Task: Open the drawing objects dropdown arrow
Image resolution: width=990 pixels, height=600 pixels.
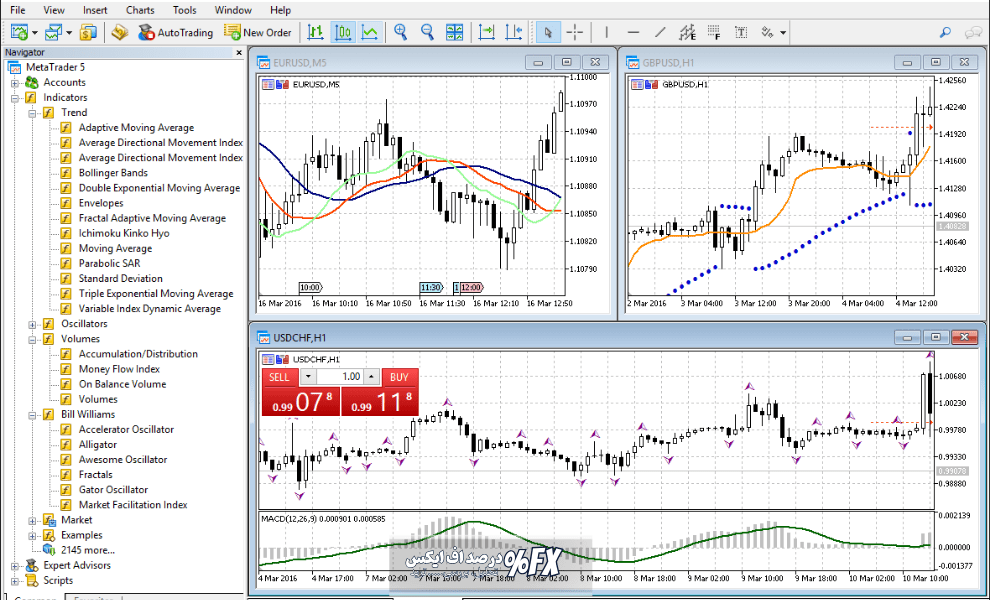Action: tap(784, 33)
